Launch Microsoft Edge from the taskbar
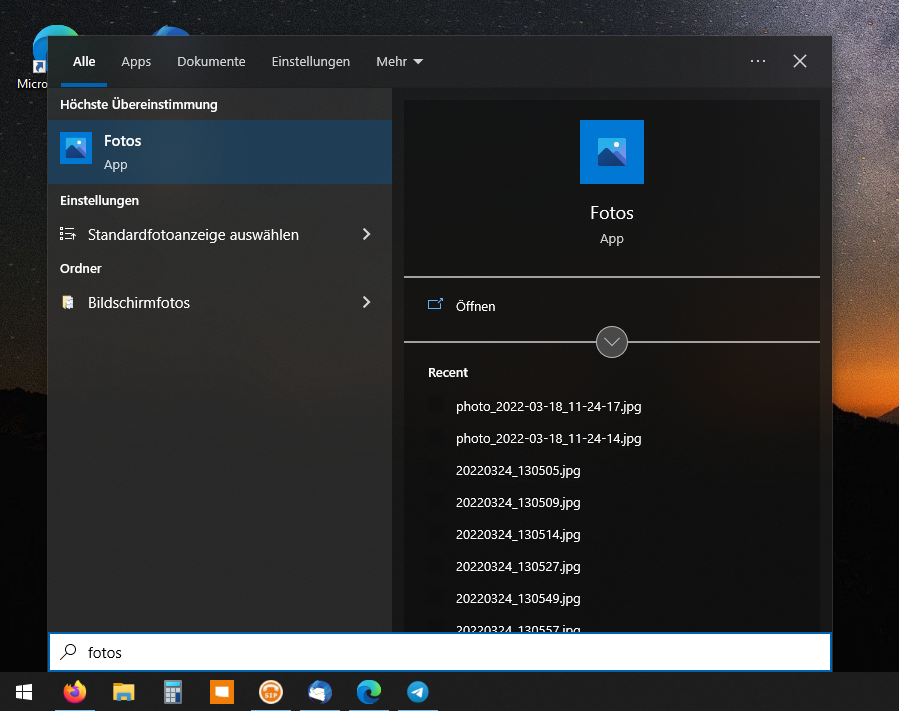This screenshot has height=711, width=899. 369,692
